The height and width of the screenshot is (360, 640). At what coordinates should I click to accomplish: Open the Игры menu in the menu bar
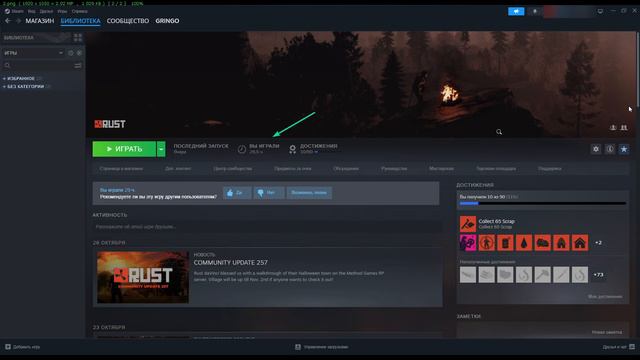tap(62, 11)
